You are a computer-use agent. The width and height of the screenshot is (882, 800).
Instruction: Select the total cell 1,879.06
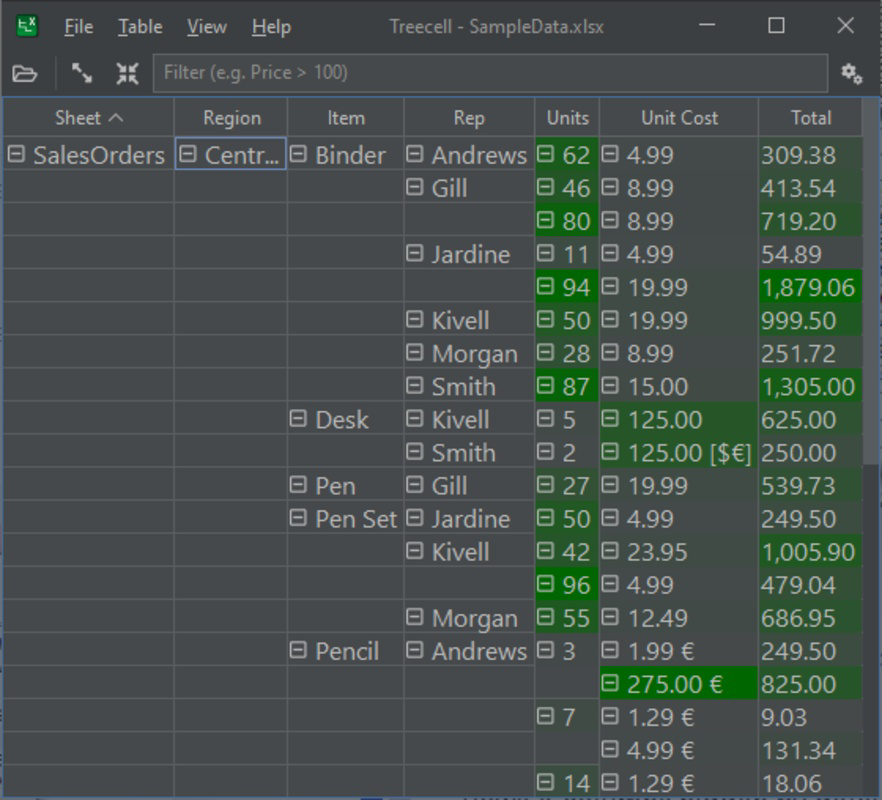810,287
